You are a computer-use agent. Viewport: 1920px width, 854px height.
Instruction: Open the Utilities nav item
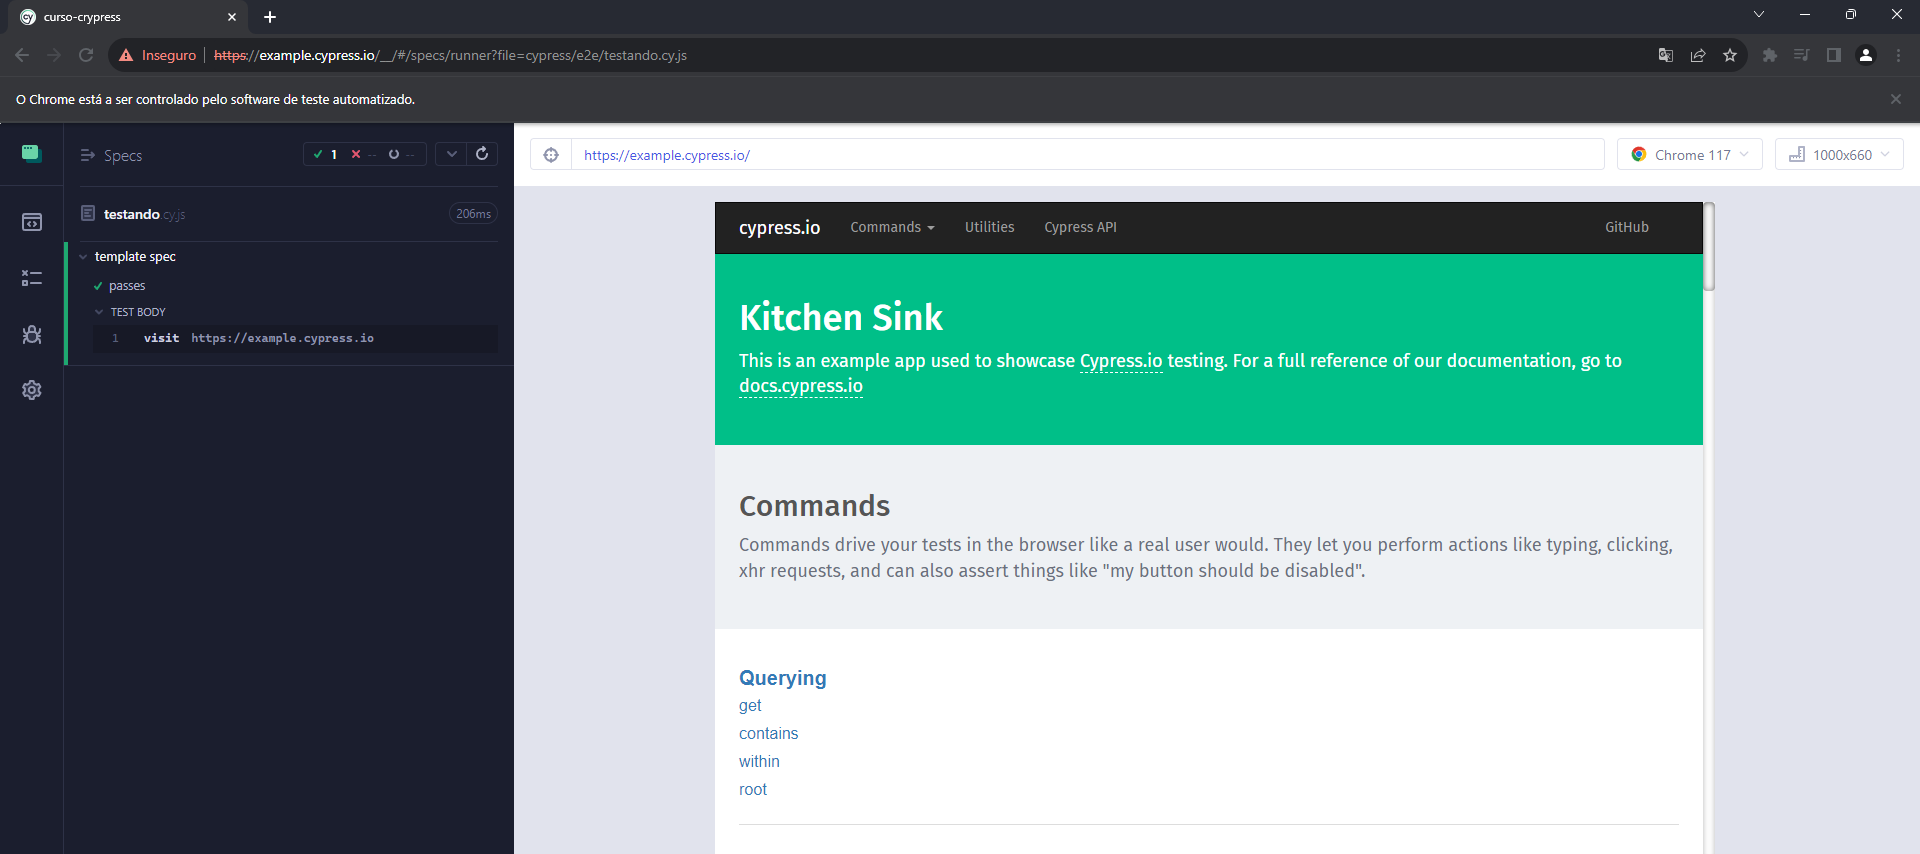(989, 227)
